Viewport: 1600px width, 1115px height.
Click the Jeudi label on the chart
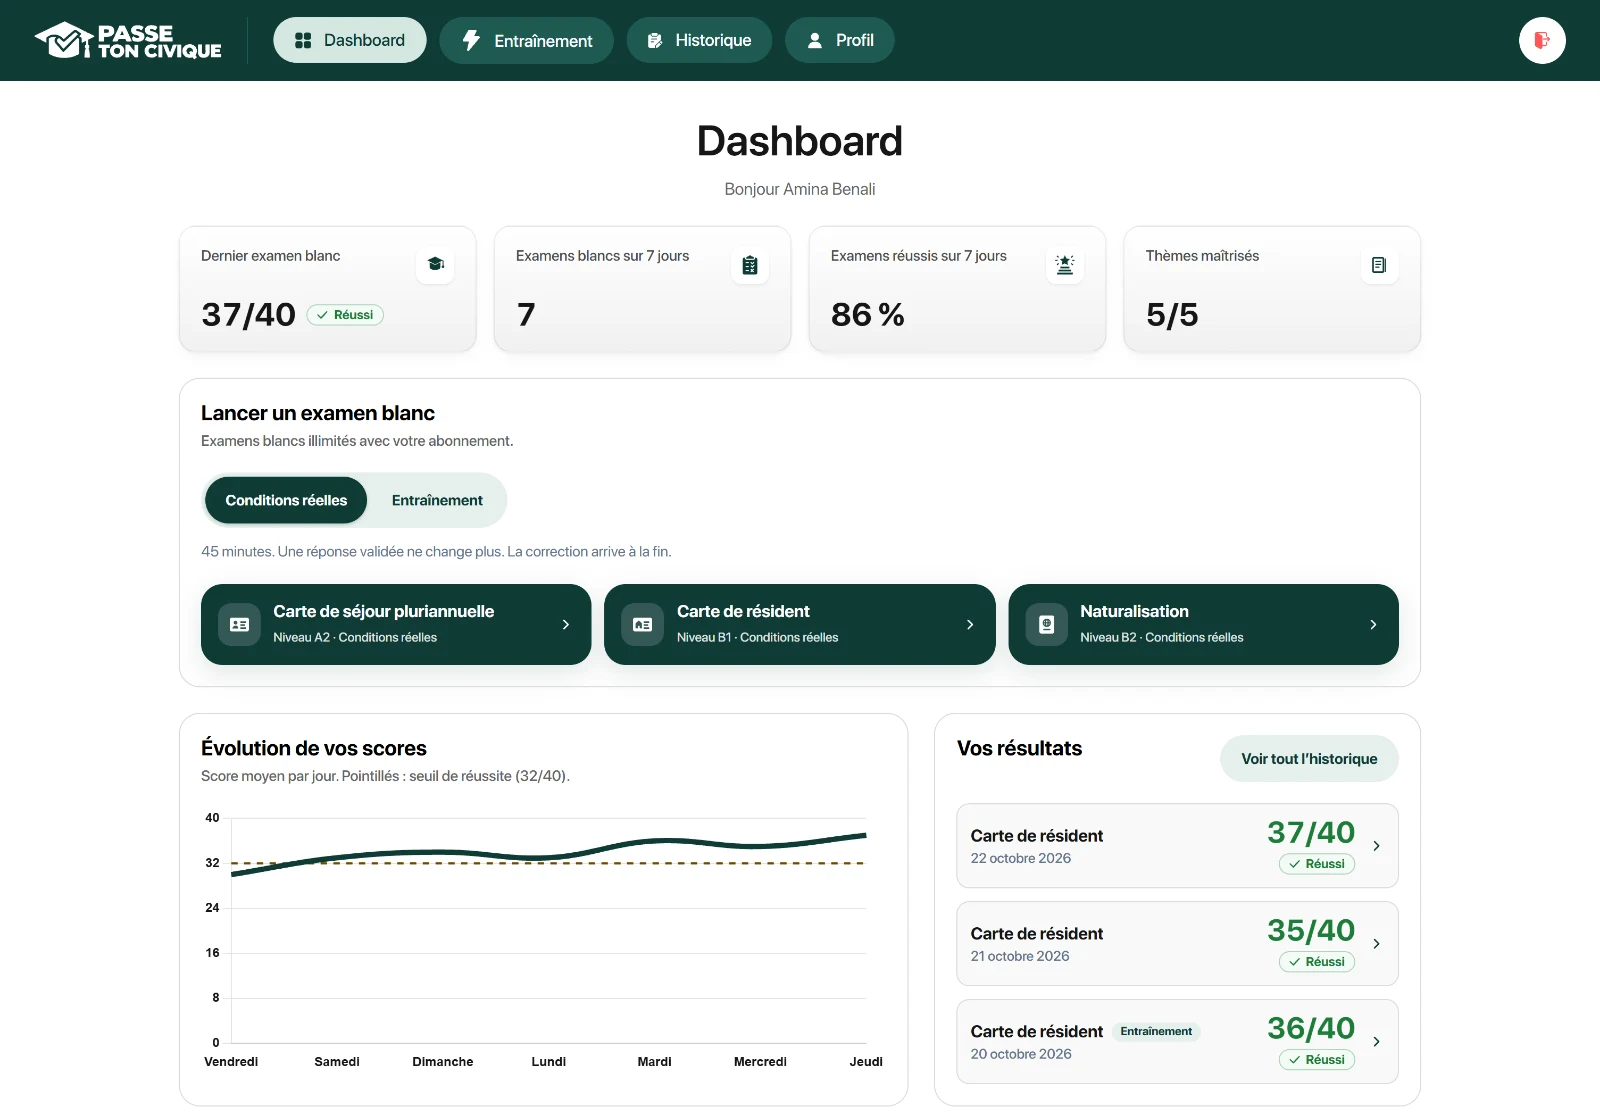866,1062
